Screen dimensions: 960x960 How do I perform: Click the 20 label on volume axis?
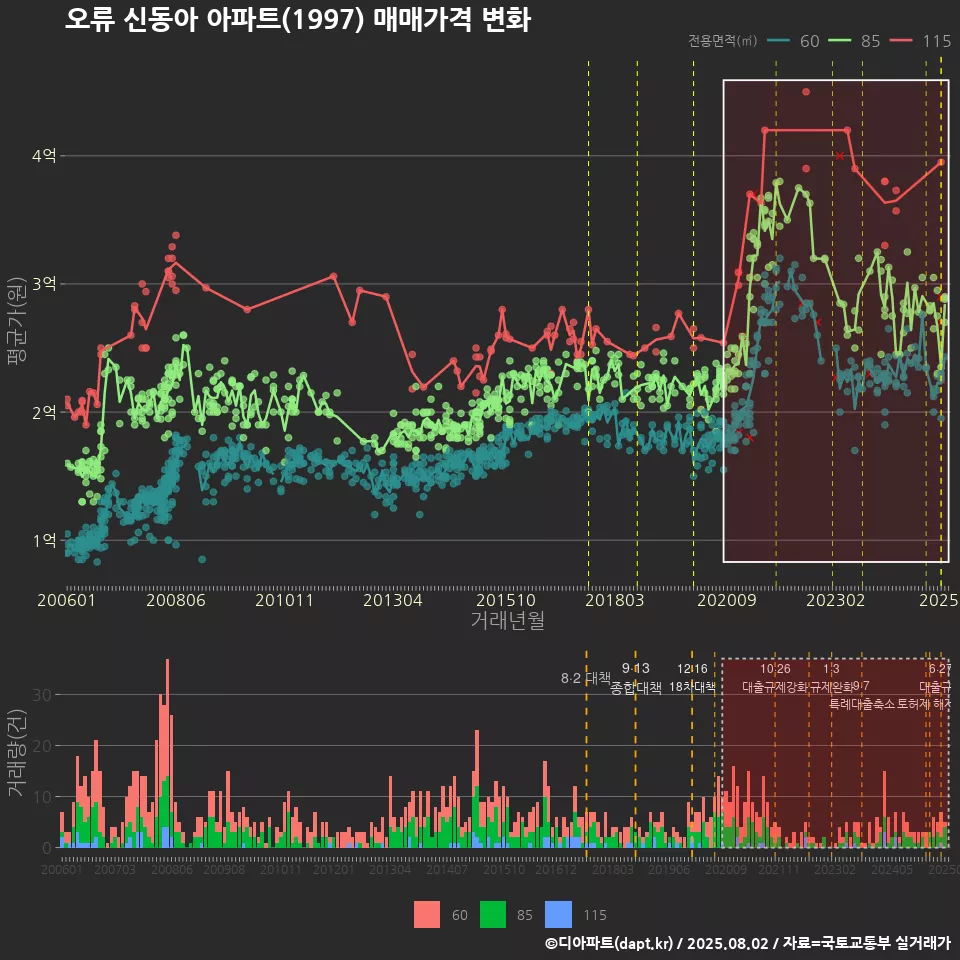point(42,746)
